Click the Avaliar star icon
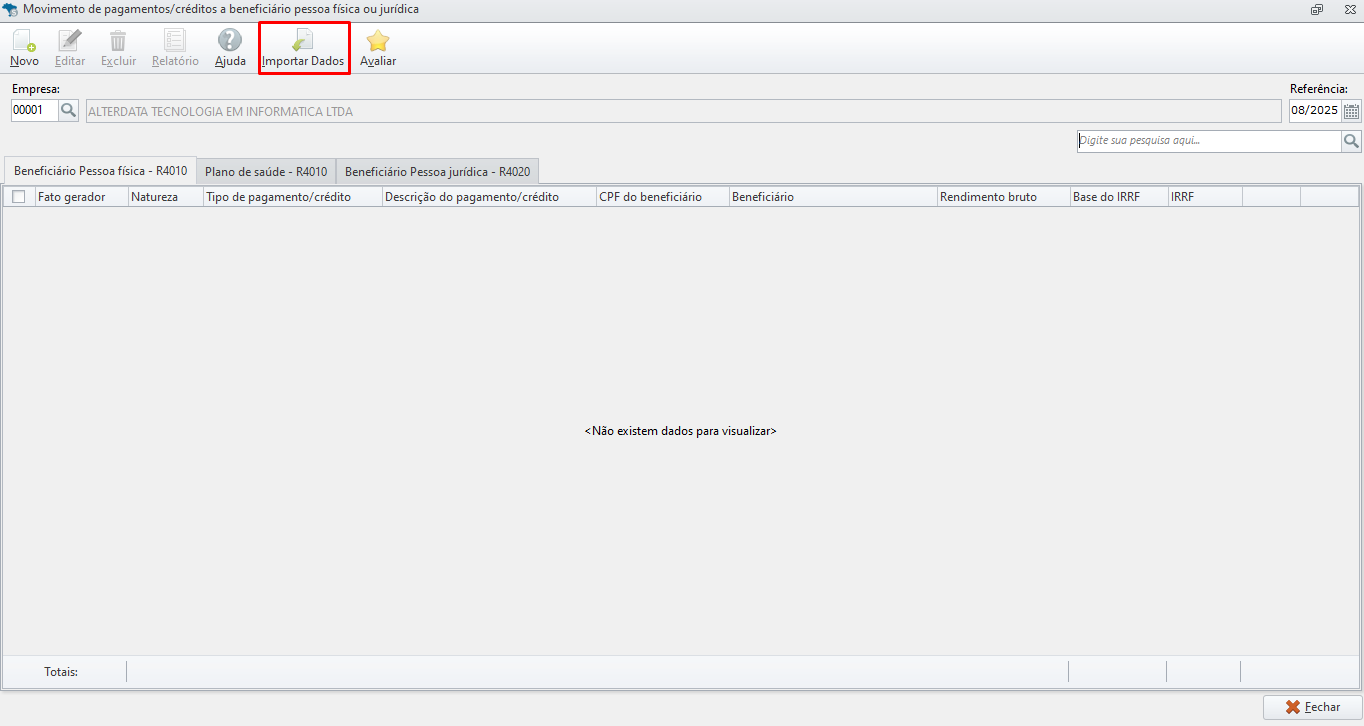This screenshot has width=1364, height=726. coord(378,41)
